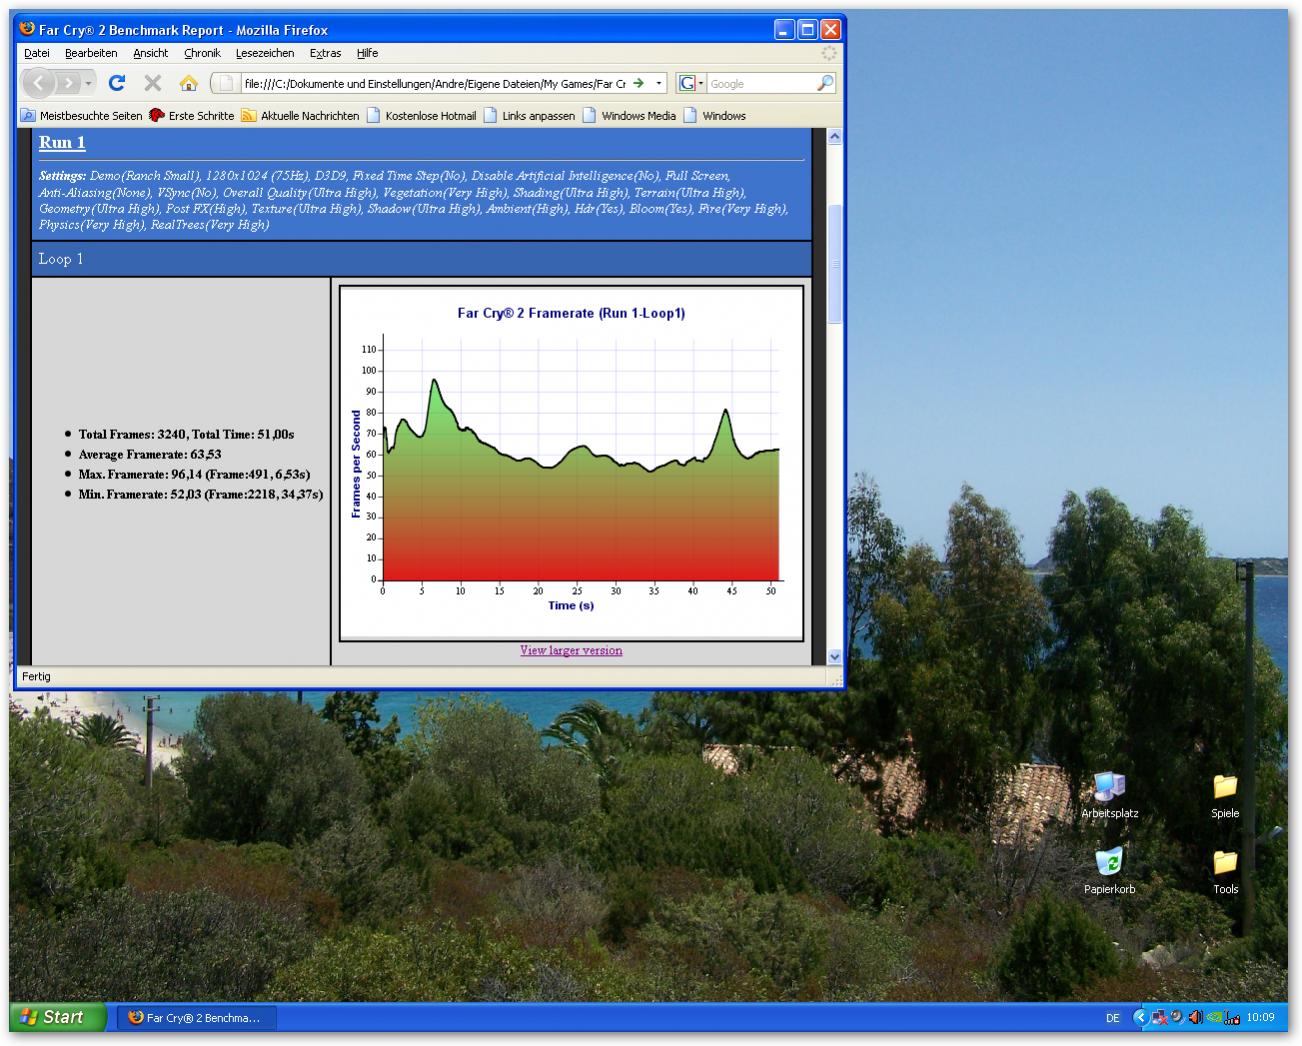Click the Run 1 heading link
The width and height of the screenshot is (1302, 1046).
(x=62, y=142)
